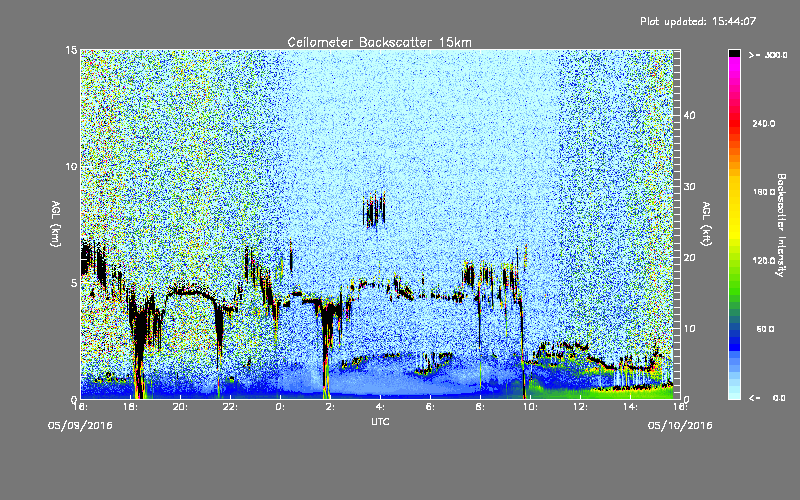This screenshot has height=500, width=800.
Task: Select the '8:' time axis label
Action: [x=481, y=407]
